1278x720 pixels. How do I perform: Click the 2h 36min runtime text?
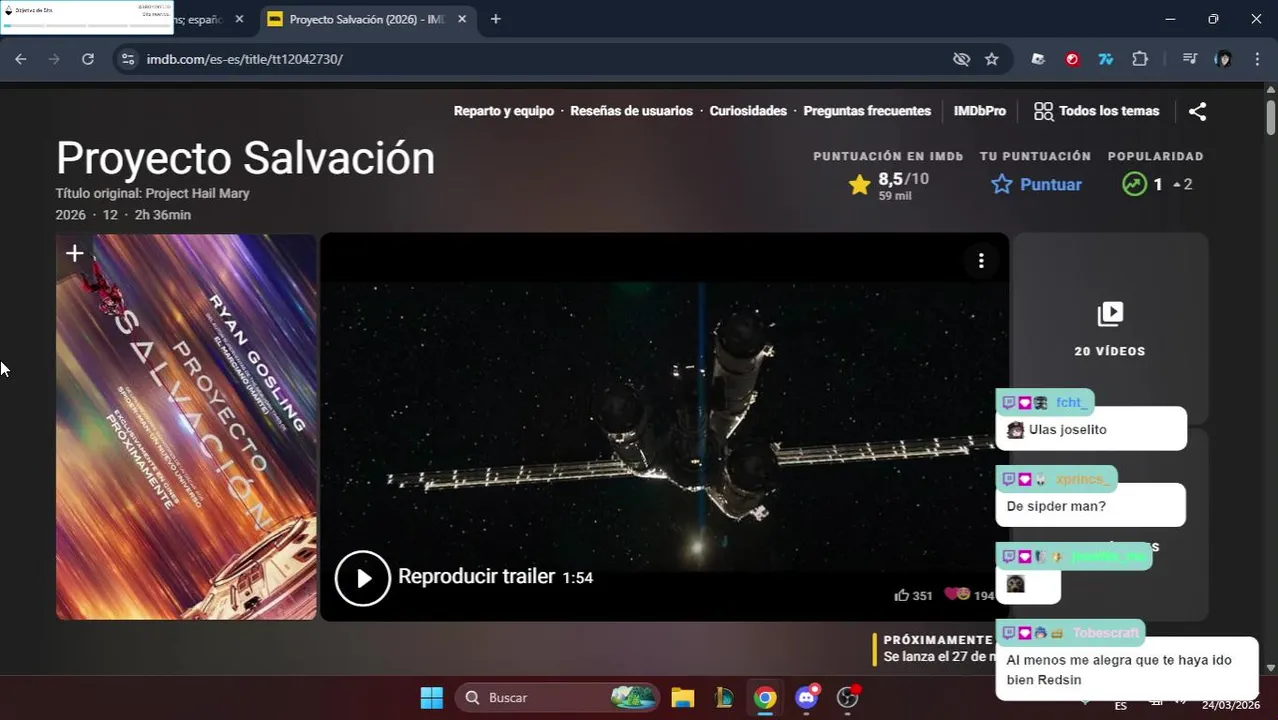(x=162, y=215)
